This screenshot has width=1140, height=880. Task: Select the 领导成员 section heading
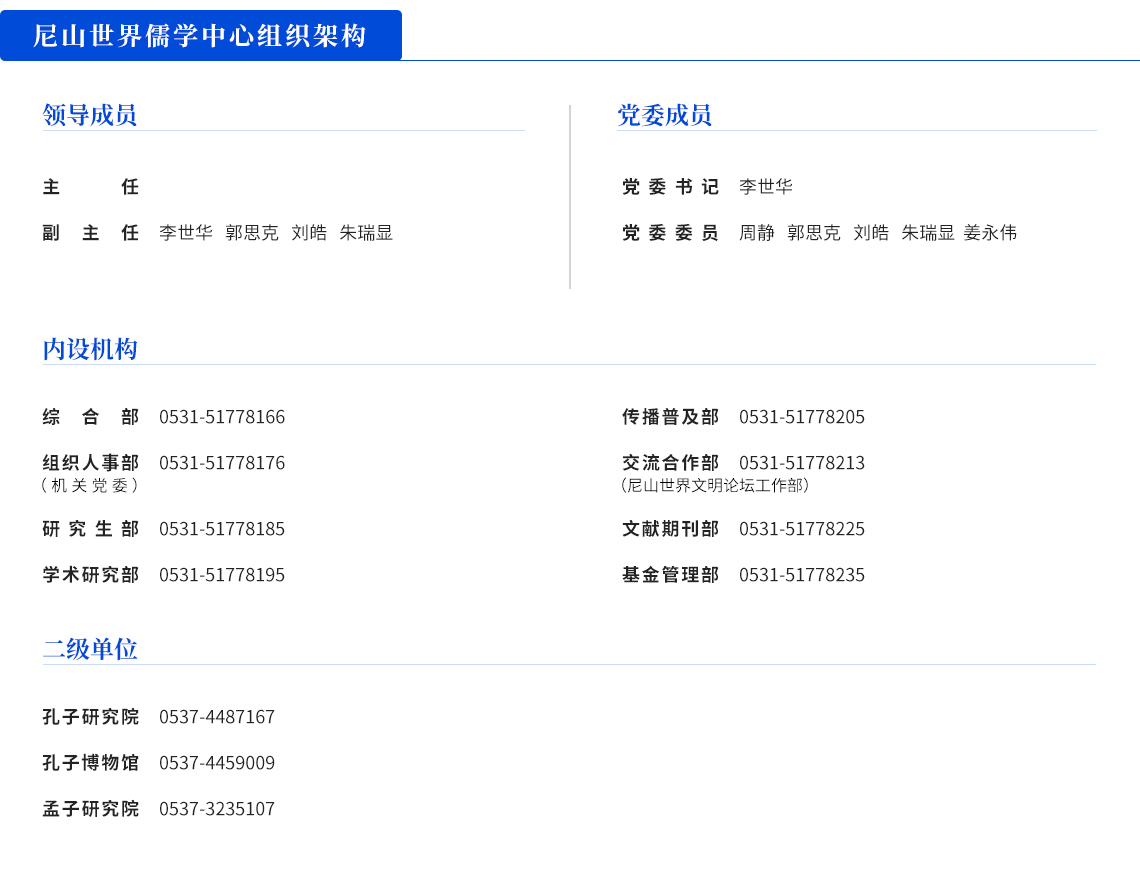89,115
